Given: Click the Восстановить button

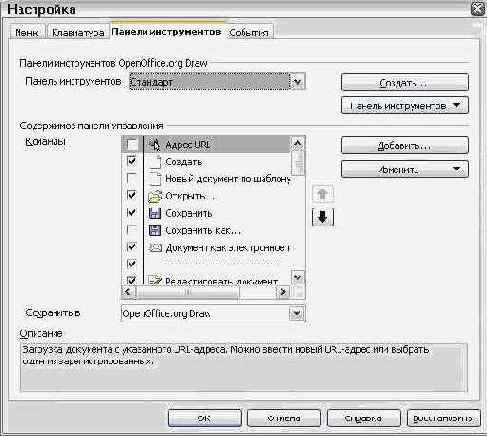Looking at the screenshot, I should [x=443, y=418].
